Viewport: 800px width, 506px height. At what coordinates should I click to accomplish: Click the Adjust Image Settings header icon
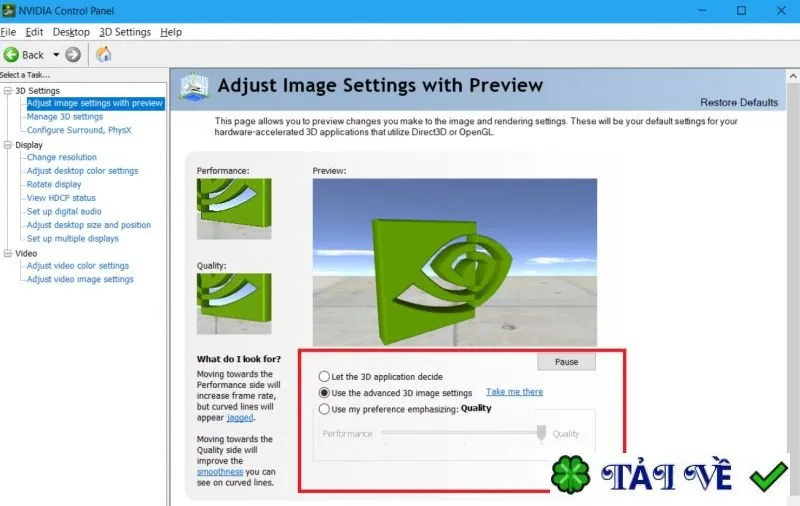pyautogui.click(x=194, y=87)
